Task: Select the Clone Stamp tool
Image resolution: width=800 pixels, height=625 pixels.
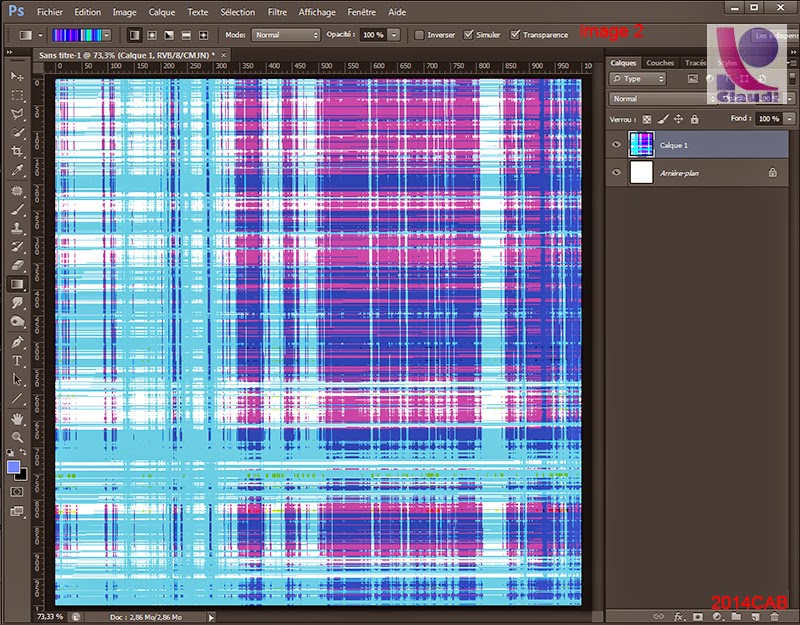Action: pyautogui.click(x=17, y=228)
